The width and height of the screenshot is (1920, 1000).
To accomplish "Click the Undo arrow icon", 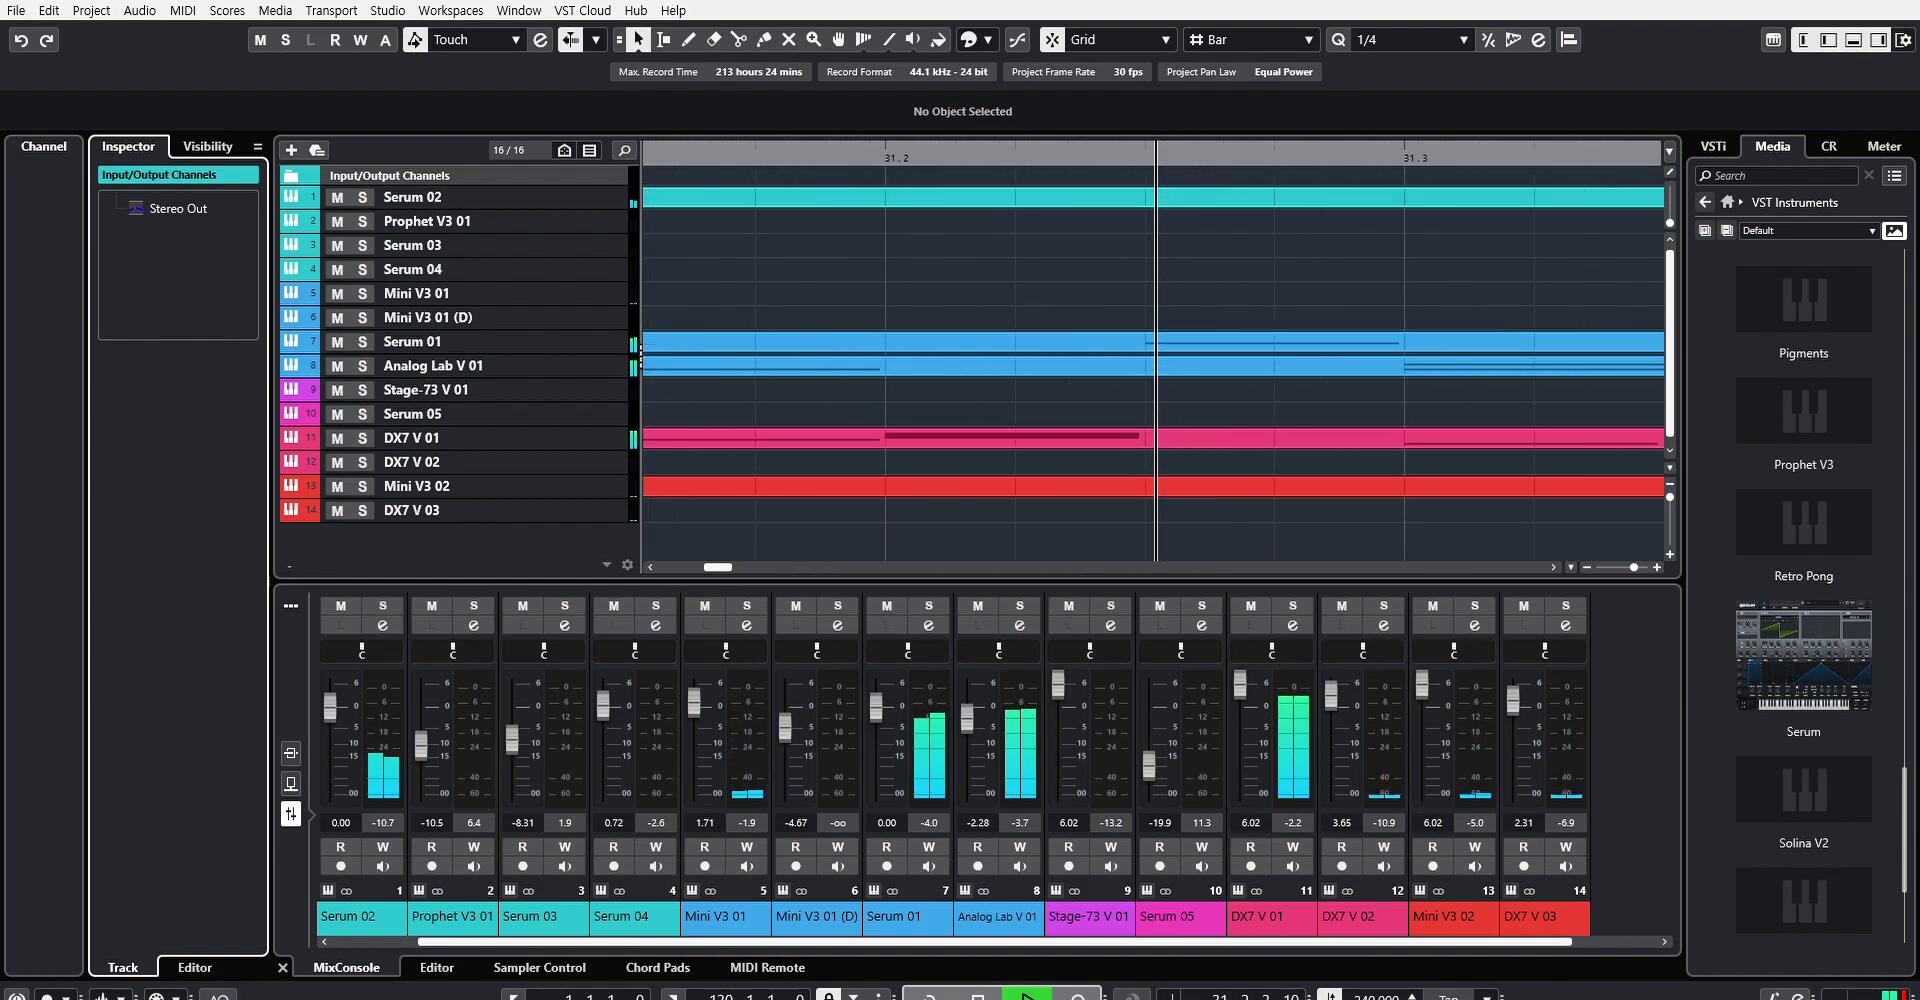I will (21, 40).
